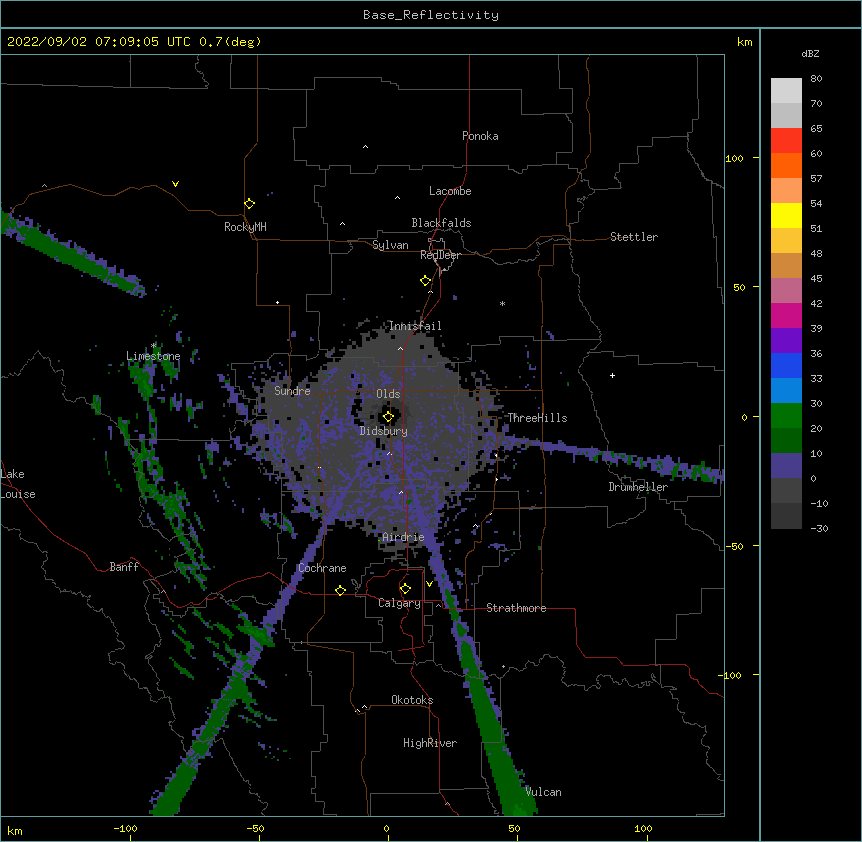Click the Okotoks city label

[x=412, y=700]
